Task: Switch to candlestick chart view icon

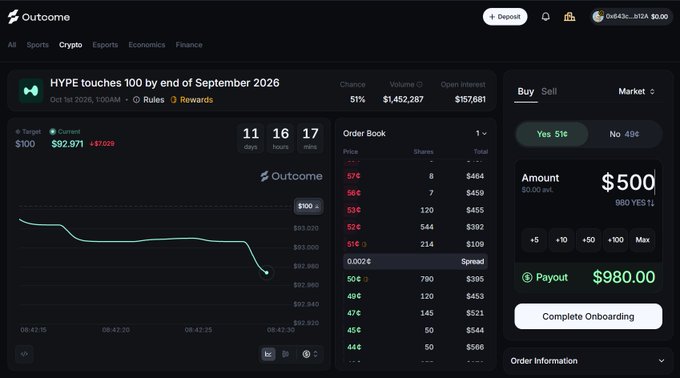Action: [285, 354]
